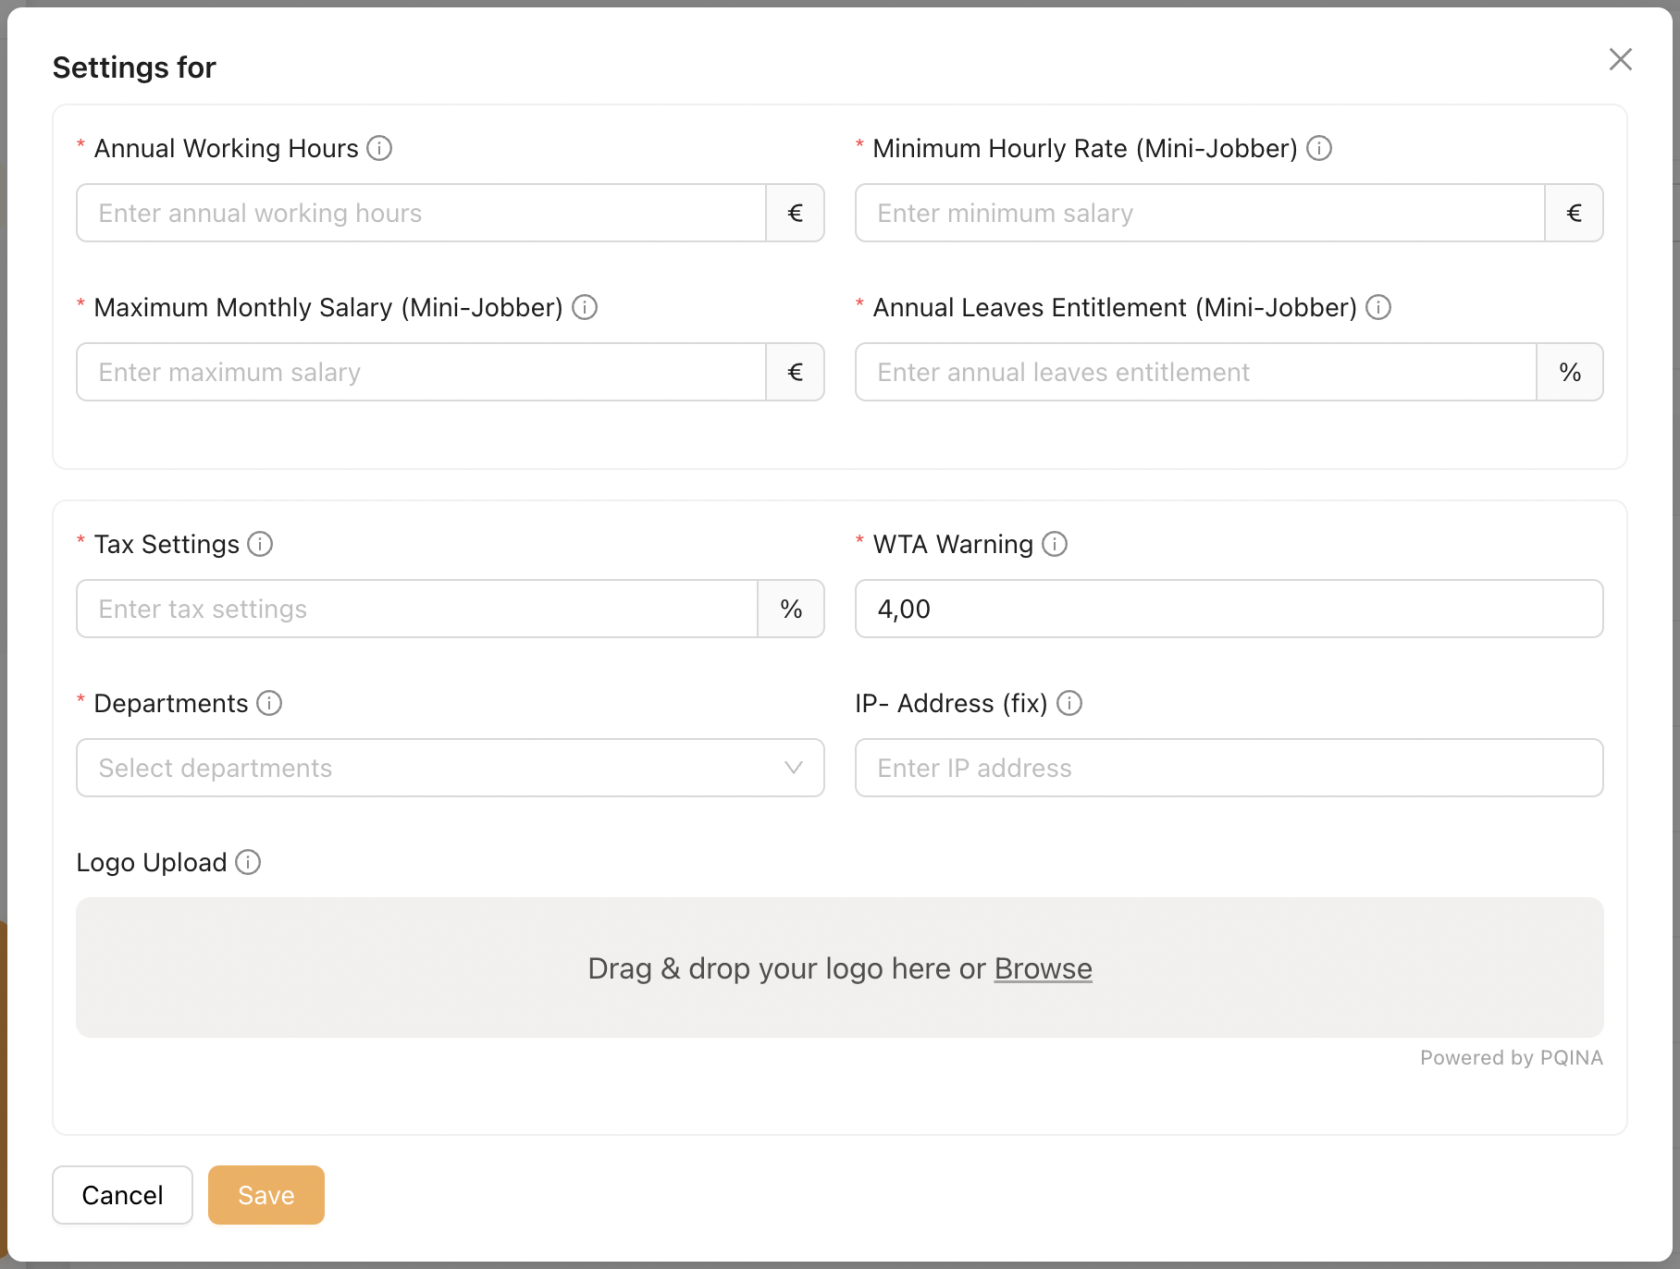Click the Enter IP address field
Image resolution: width=1680 pixels, height=1269 pixels.
coord(1228,768)
